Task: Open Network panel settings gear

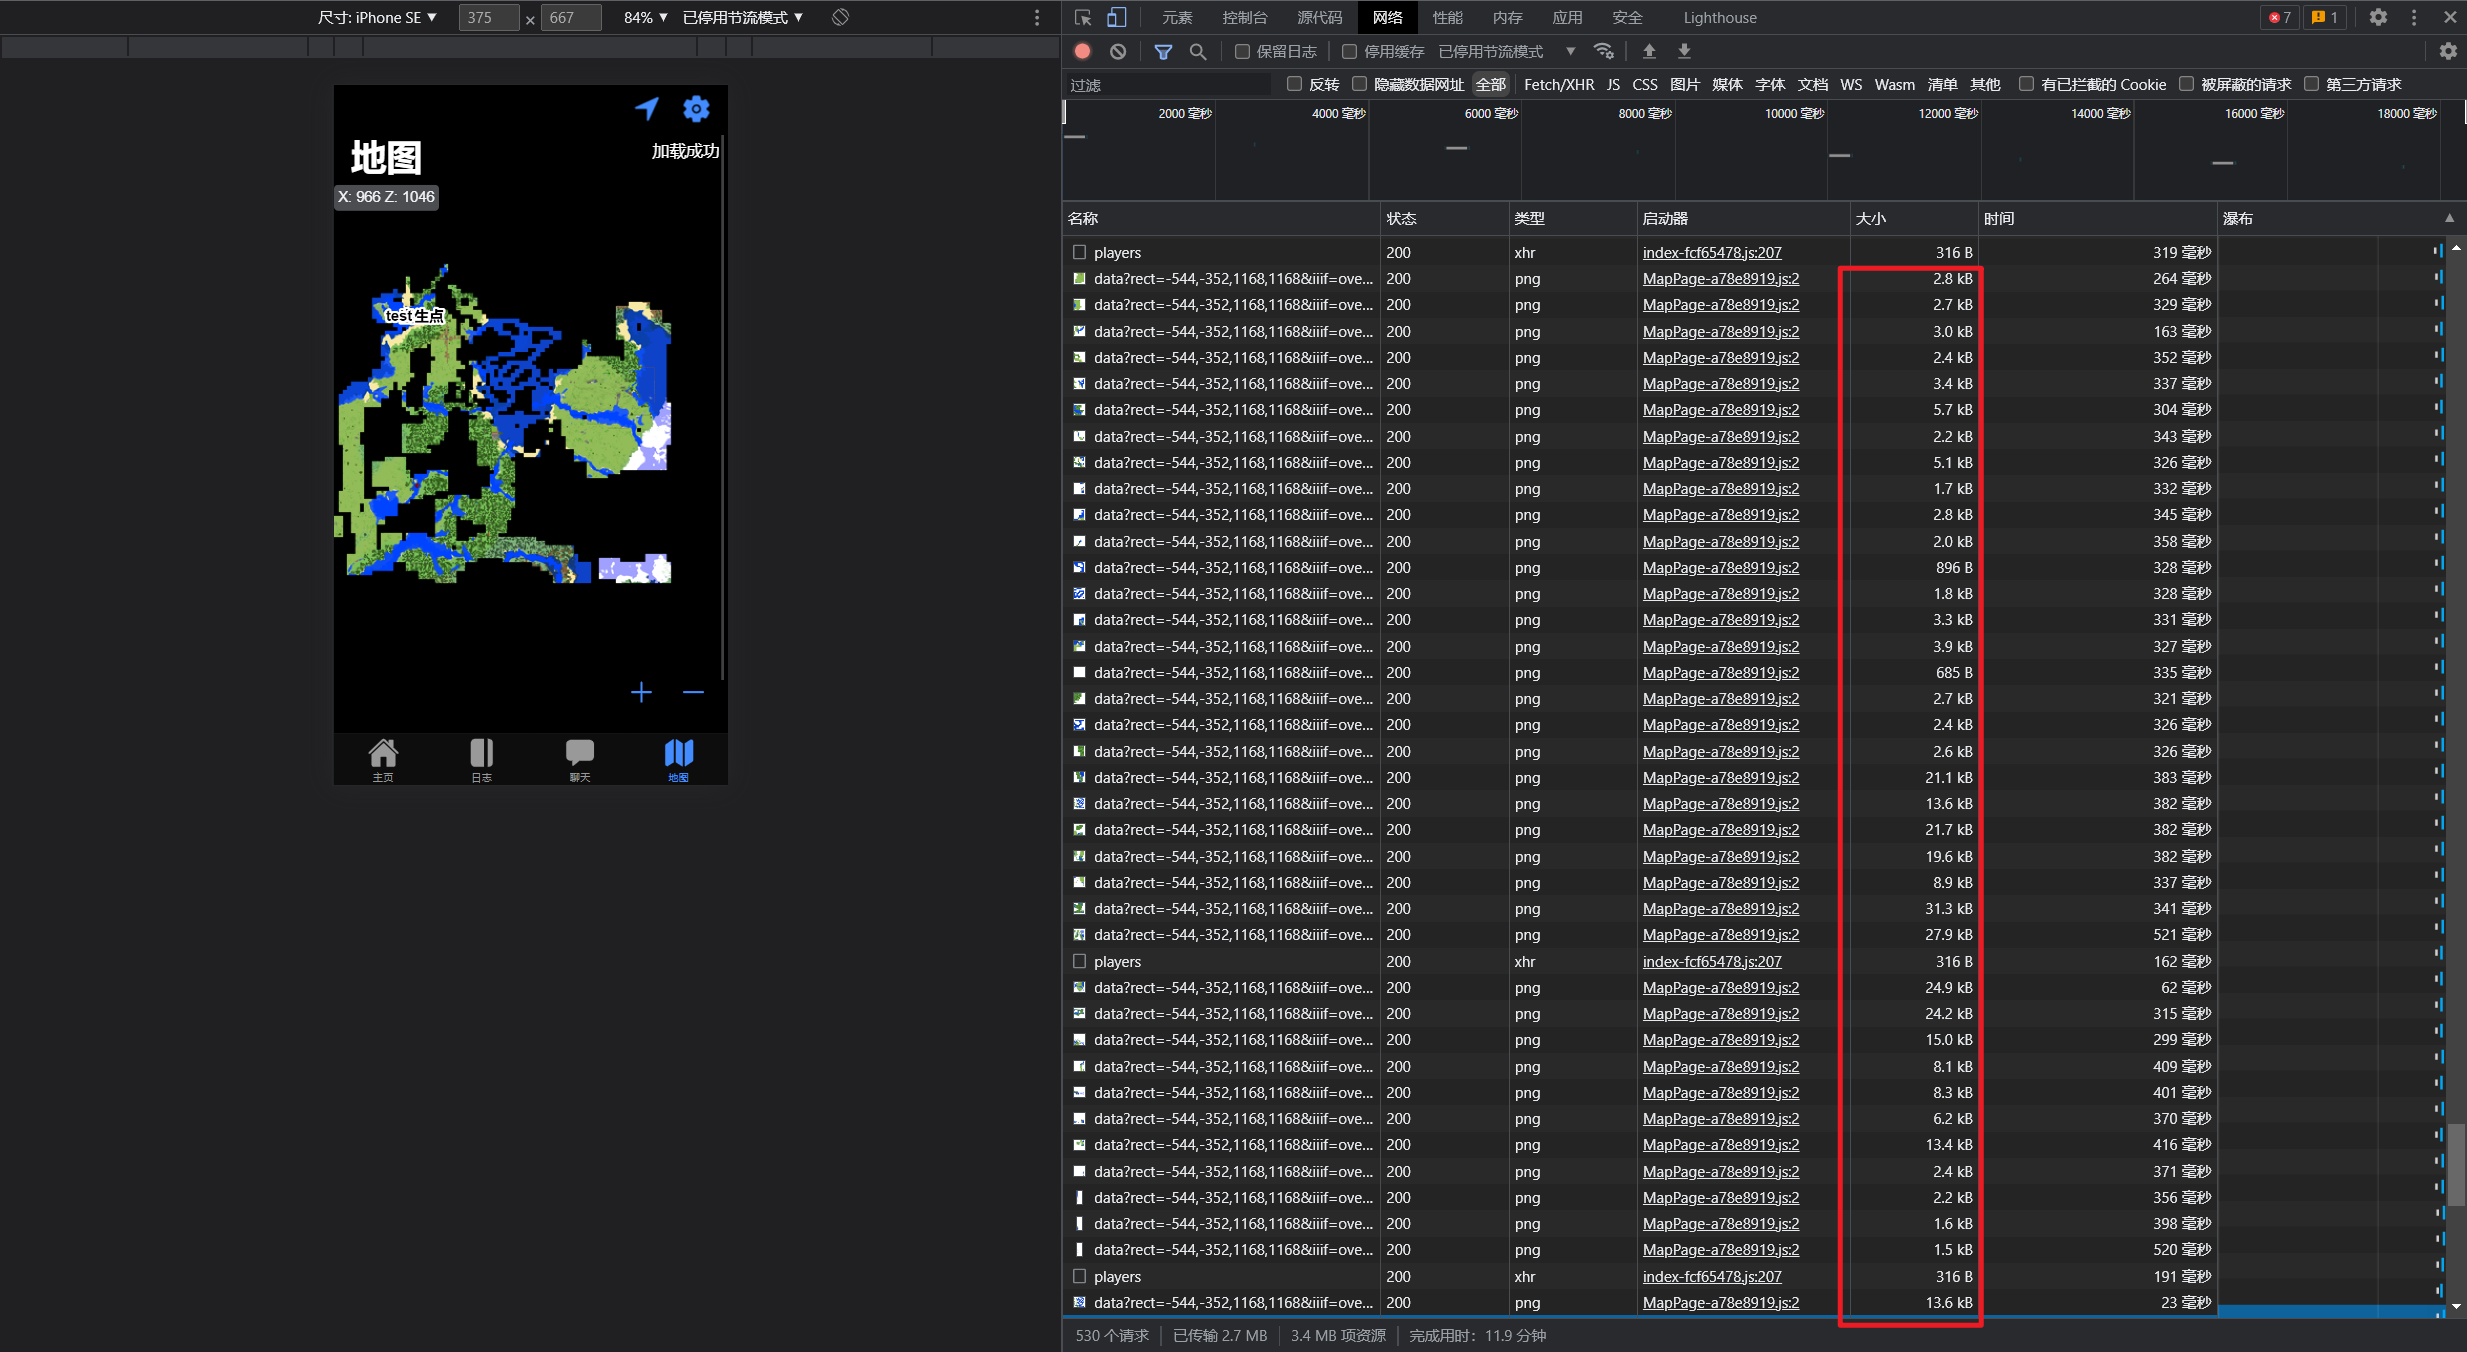Action: 2448,51
